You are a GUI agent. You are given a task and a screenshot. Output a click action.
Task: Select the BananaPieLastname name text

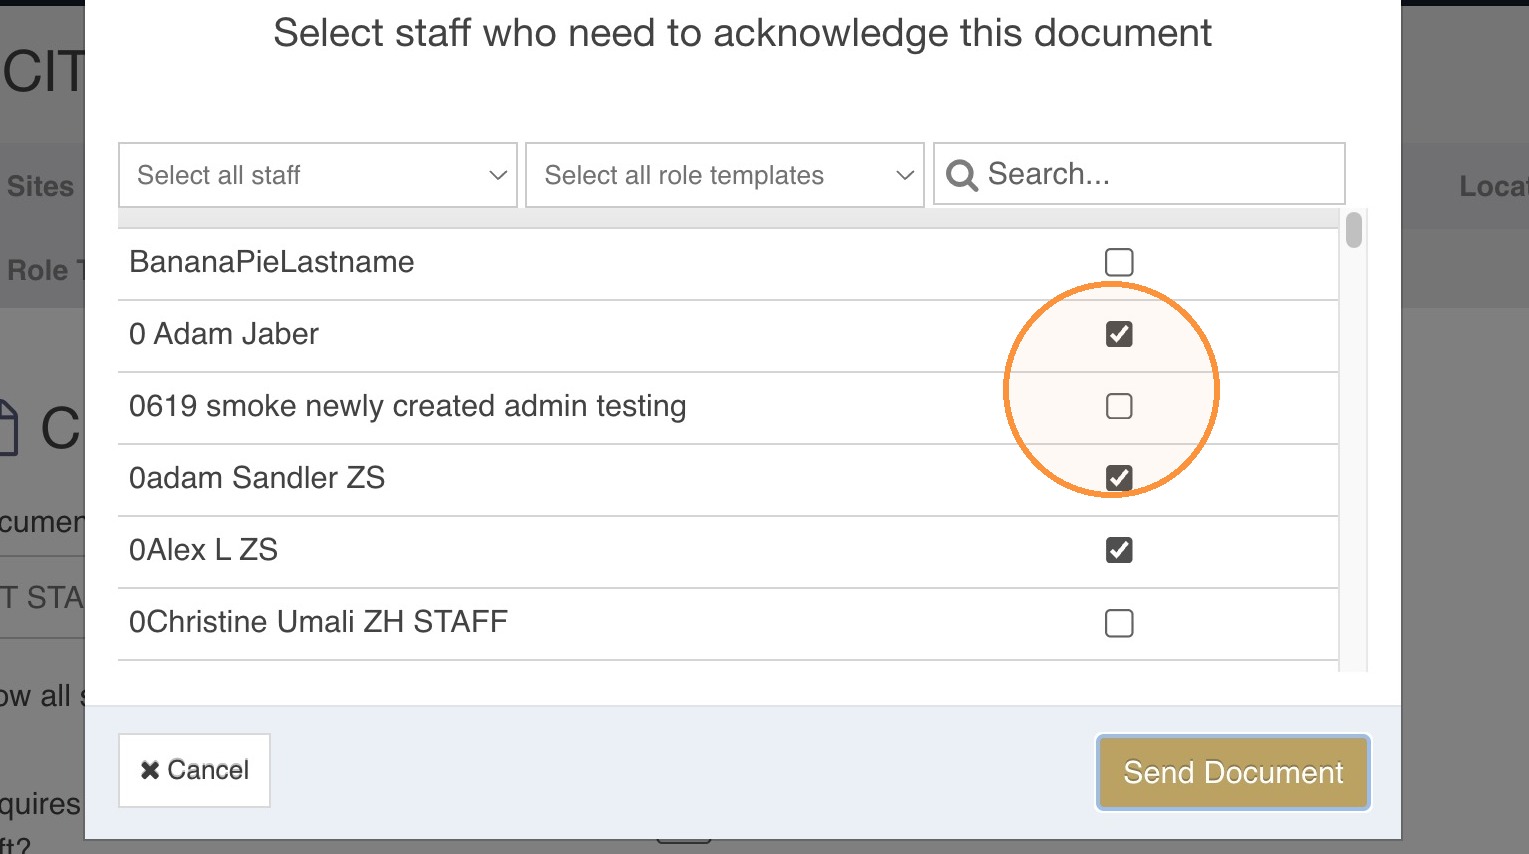[x=272, y=262]
